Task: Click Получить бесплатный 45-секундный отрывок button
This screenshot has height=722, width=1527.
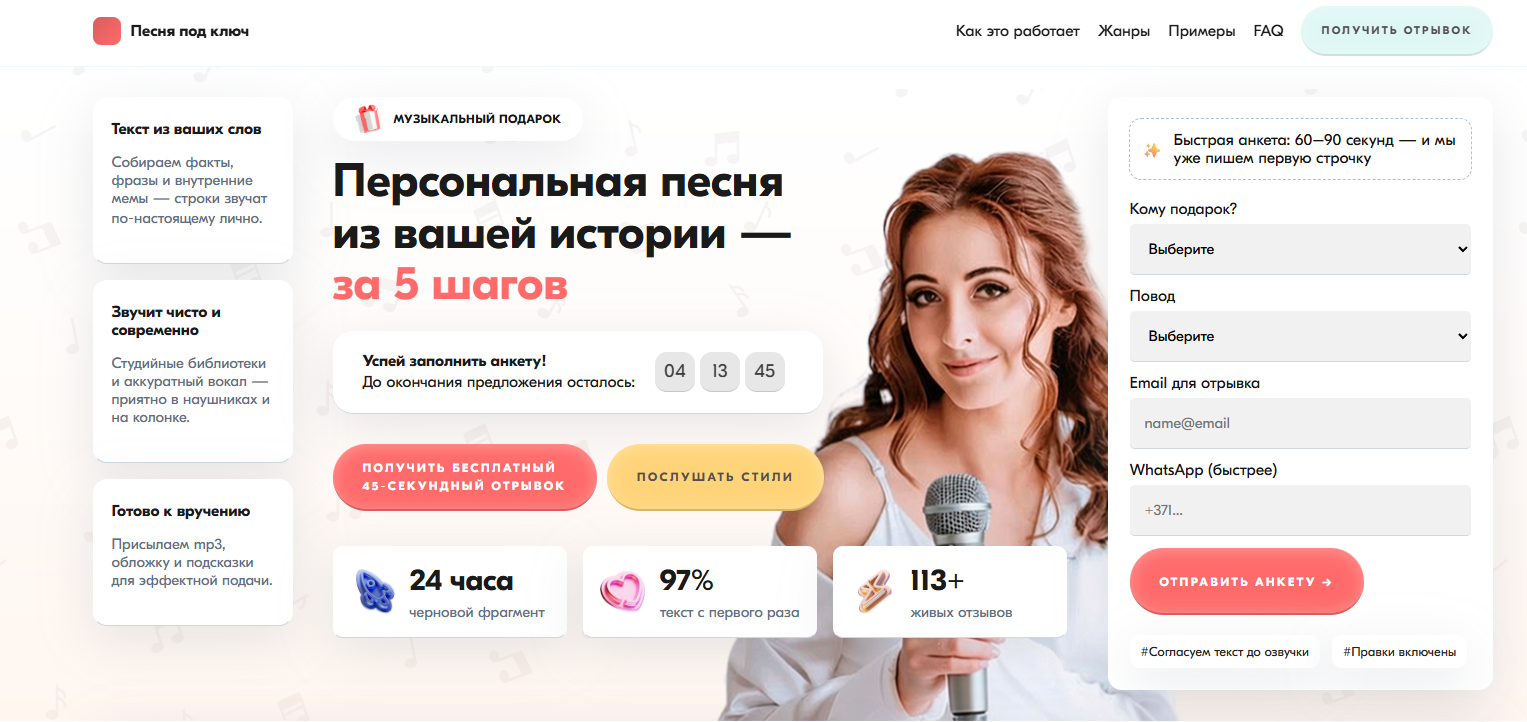Action: tap(464, 477)
